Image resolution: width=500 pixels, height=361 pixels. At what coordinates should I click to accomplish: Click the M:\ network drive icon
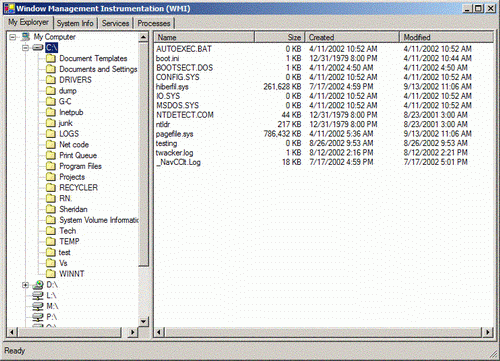point(38,306)
